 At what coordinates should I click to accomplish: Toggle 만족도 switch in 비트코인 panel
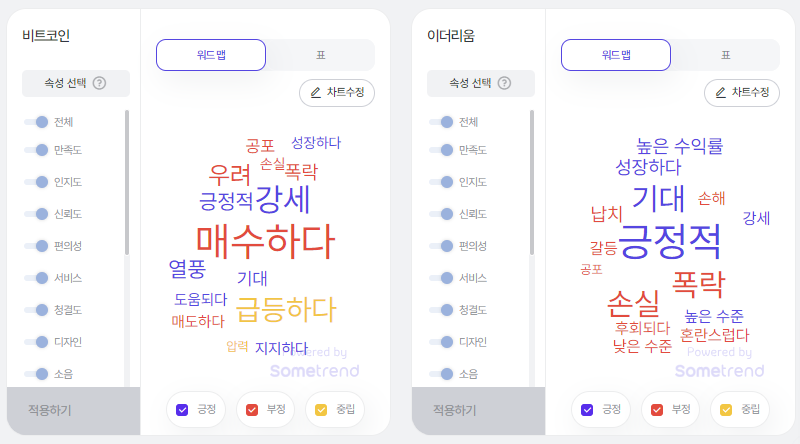pos(36,150)
